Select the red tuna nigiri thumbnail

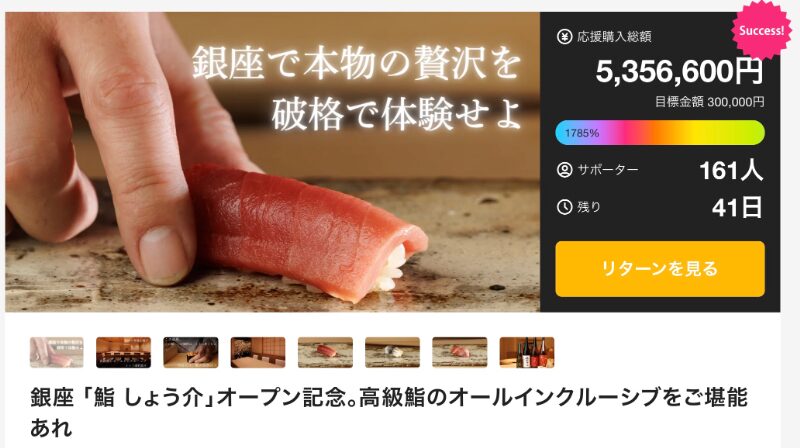pos(325,352)
